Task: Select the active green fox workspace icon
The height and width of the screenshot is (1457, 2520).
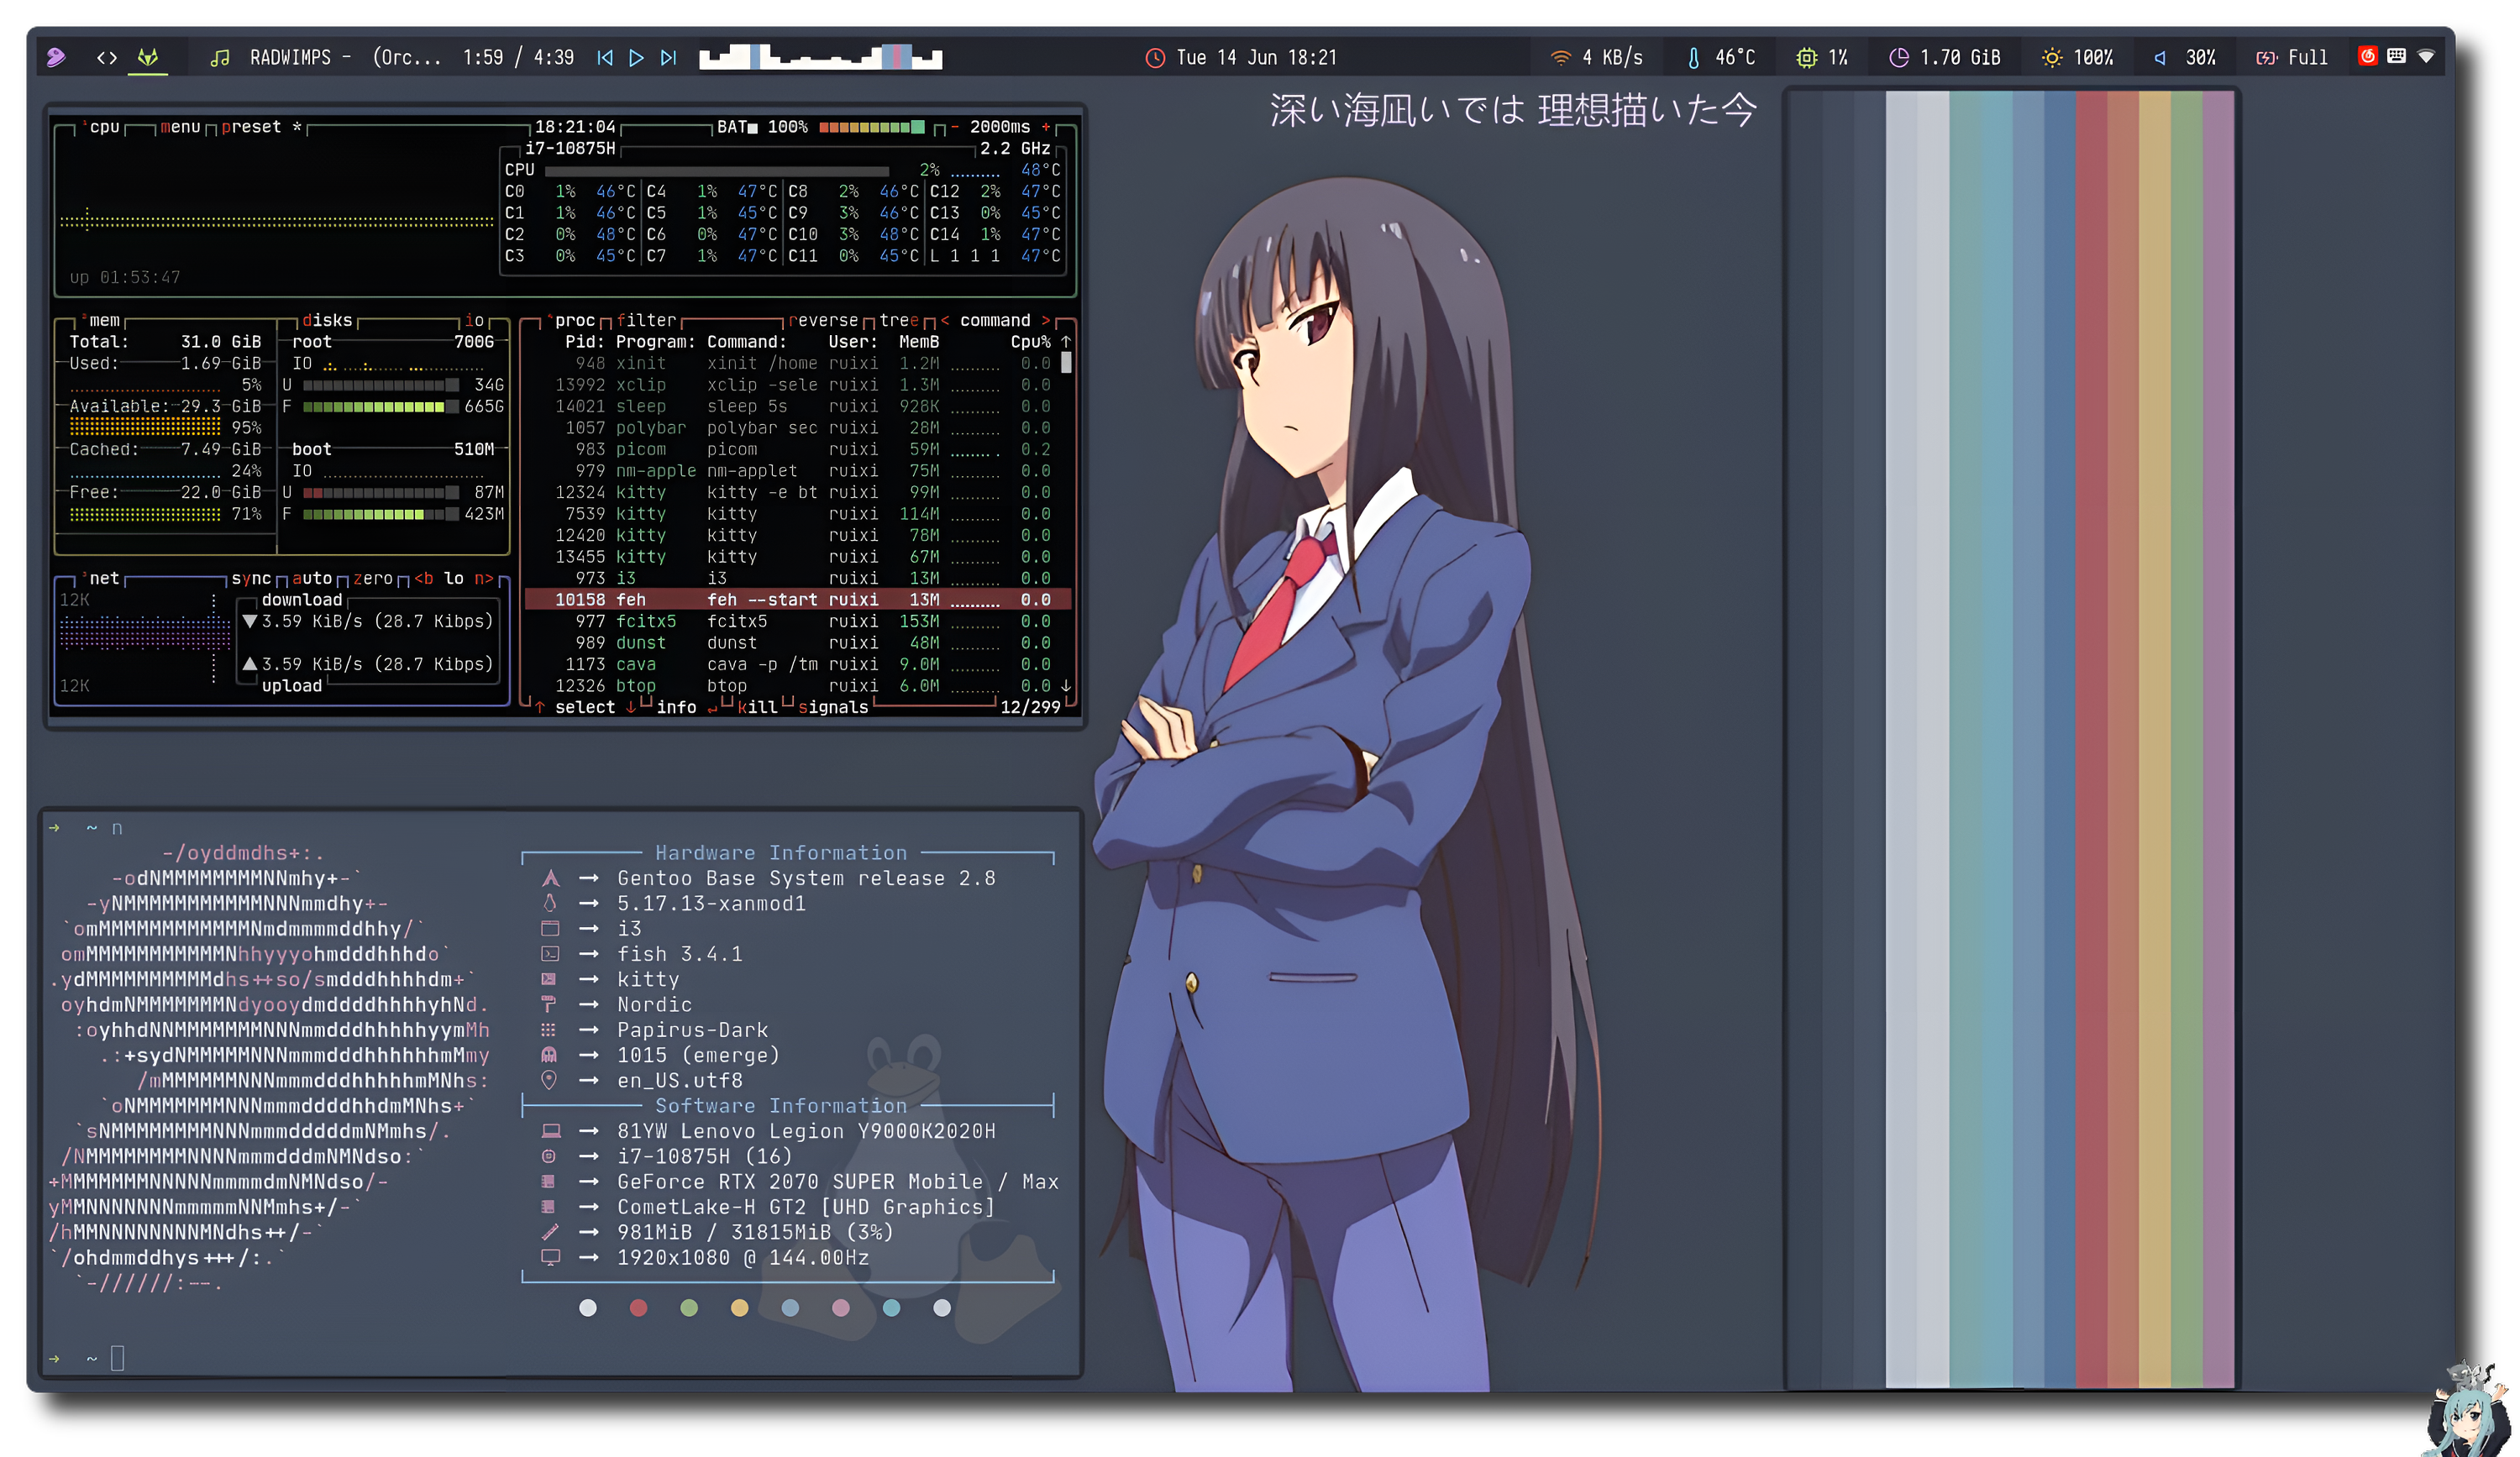Action: [x=148, y=58]
